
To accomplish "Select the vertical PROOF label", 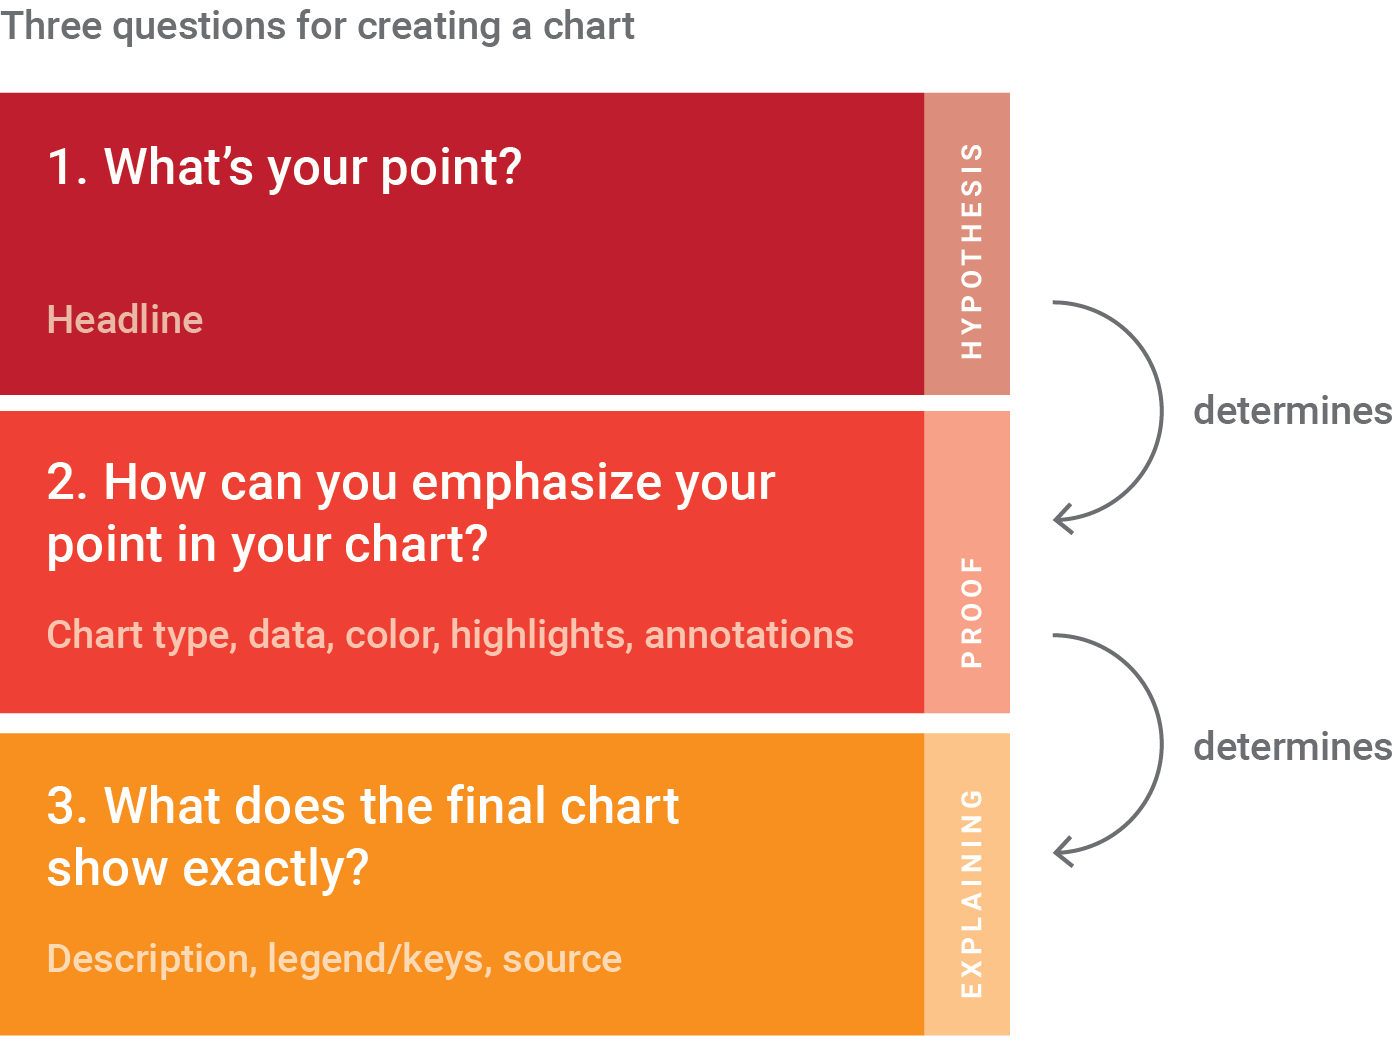I will (x=971, y=611).
